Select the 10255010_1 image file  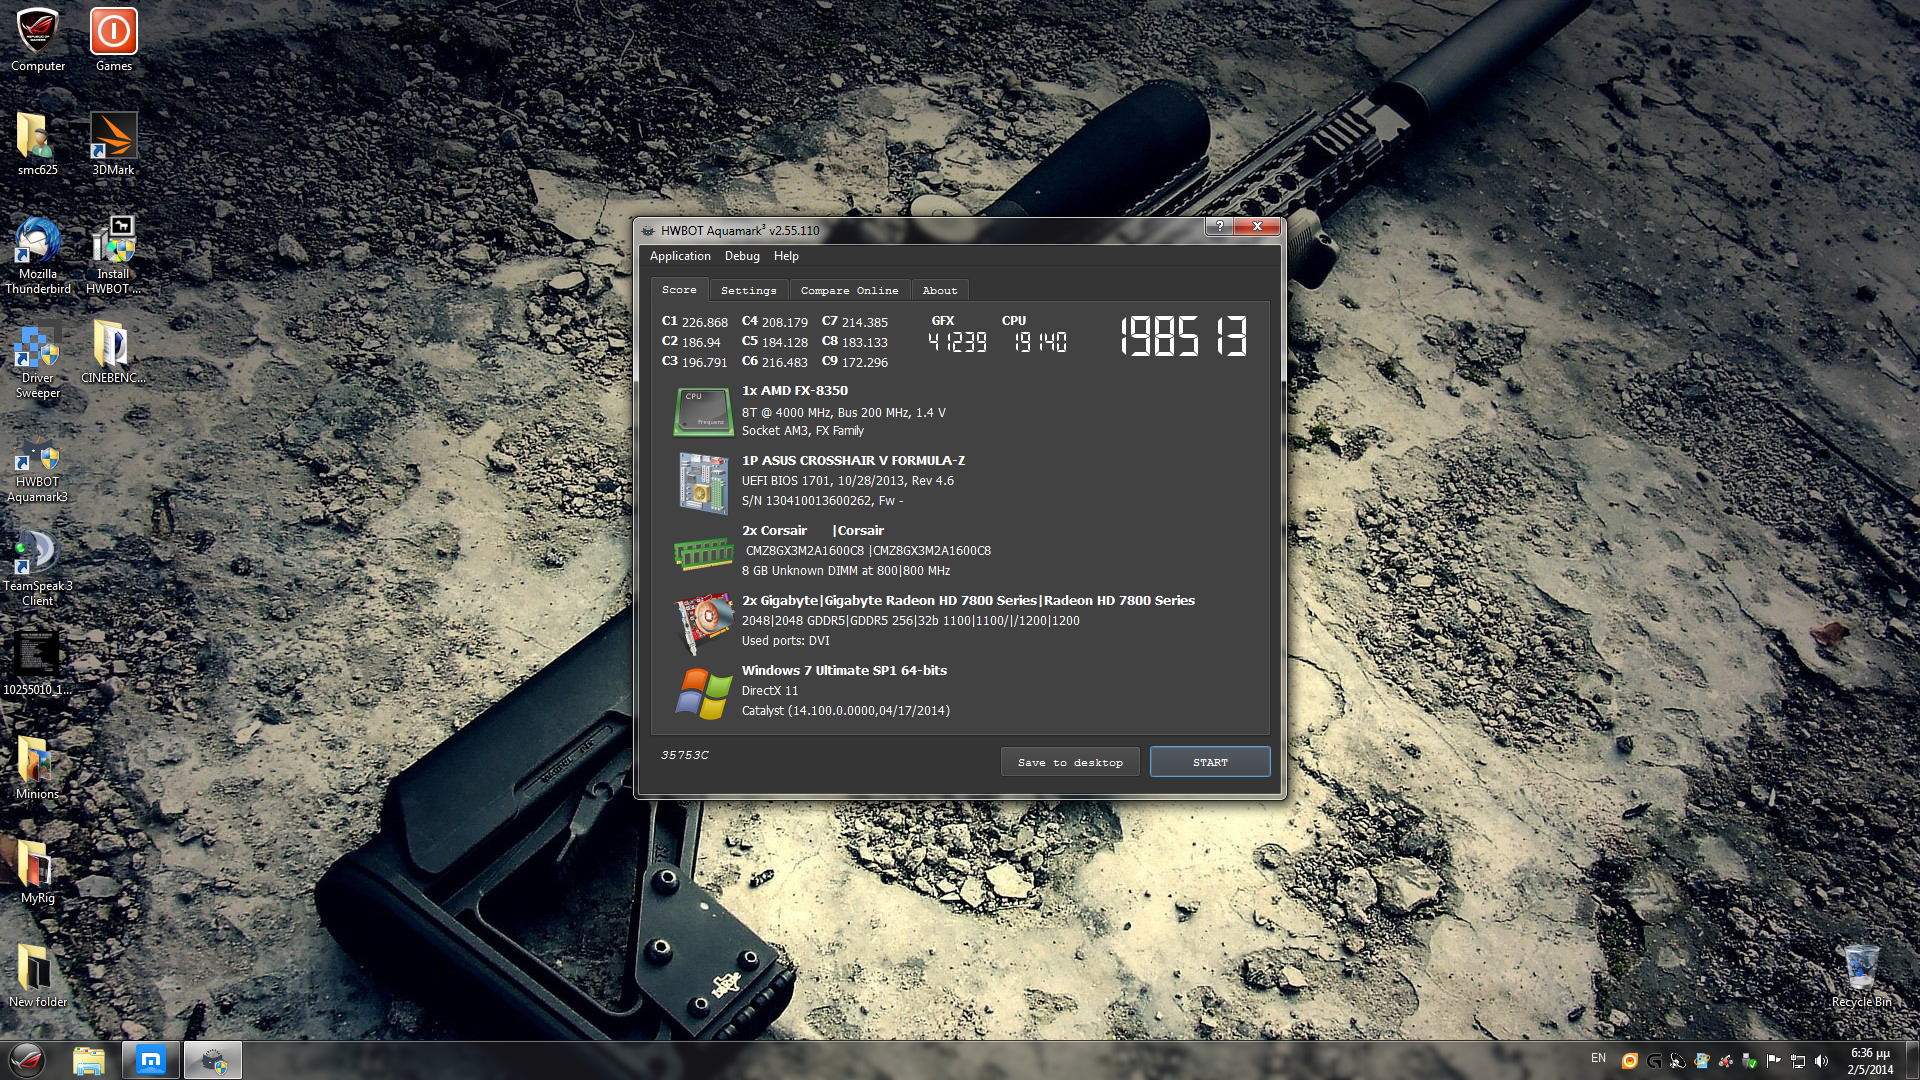click(38, 664)
